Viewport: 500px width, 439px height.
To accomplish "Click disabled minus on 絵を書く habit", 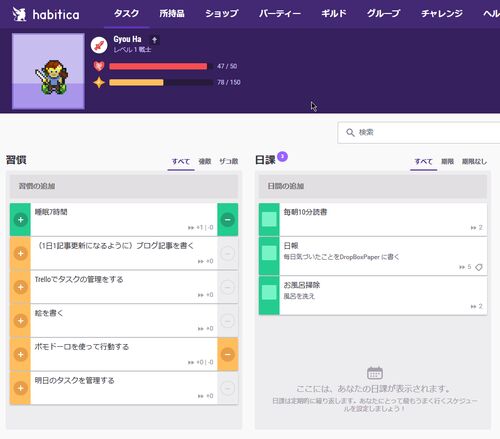I will coord(228,321).
